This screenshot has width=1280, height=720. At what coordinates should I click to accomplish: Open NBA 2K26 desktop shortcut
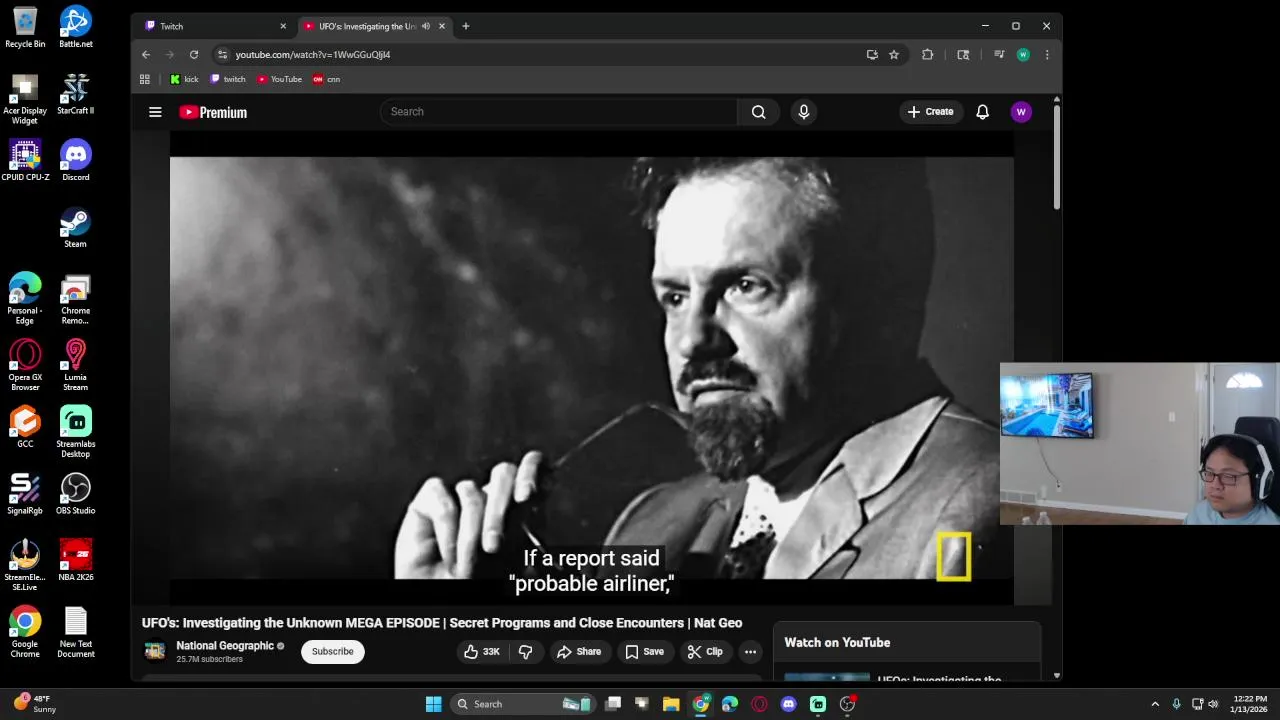pos(76,560)
